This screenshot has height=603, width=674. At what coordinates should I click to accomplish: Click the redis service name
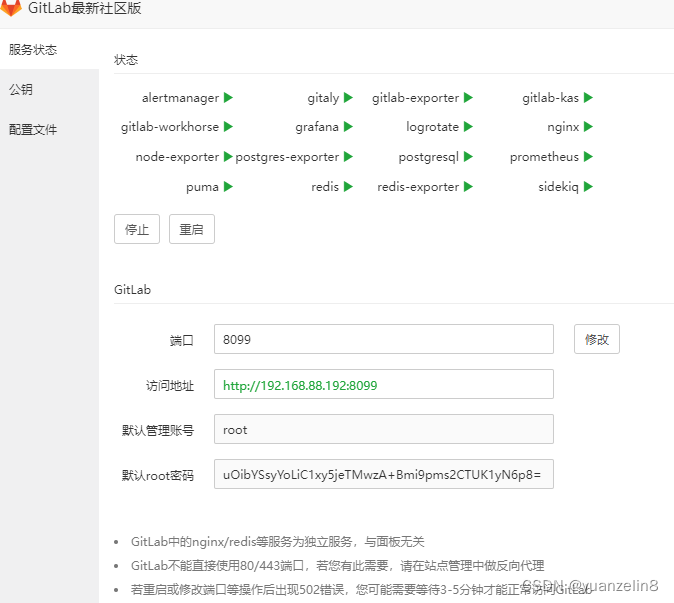coord(325,187)
